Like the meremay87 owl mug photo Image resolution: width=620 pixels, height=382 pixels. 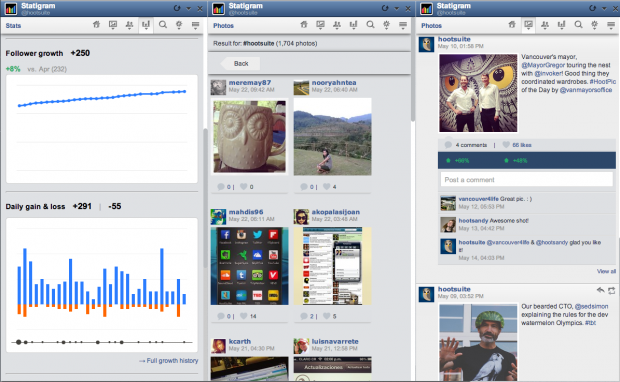click(244, 187)
